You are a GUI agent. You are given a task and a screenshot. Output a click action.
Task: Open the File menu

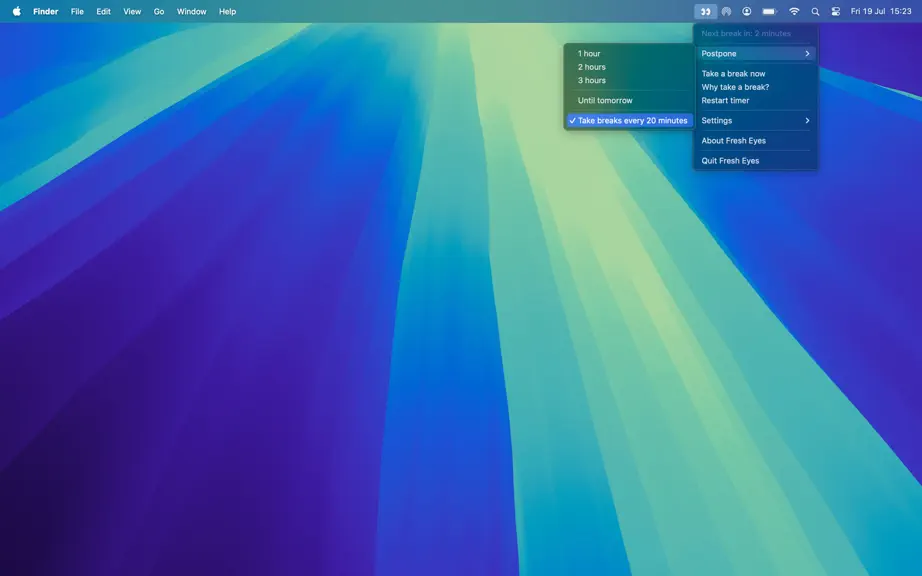(77, 11)
